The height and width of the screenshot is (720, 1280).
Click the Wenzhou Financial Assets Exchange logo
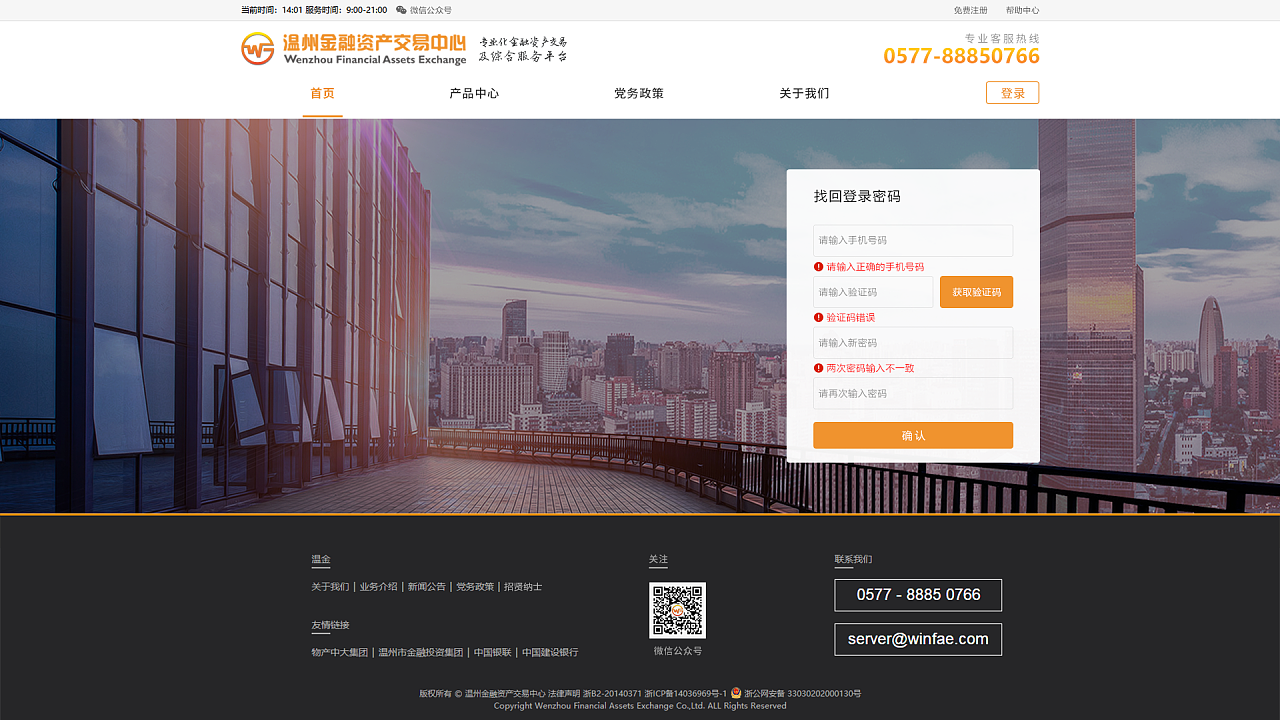(352, 48)
